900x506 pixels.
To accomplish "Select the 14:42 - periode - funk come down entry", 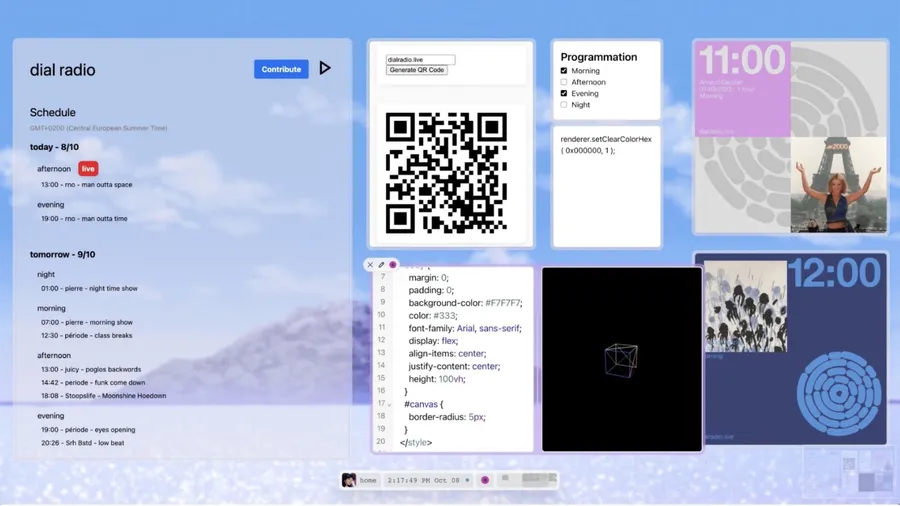I will point(93,383).
